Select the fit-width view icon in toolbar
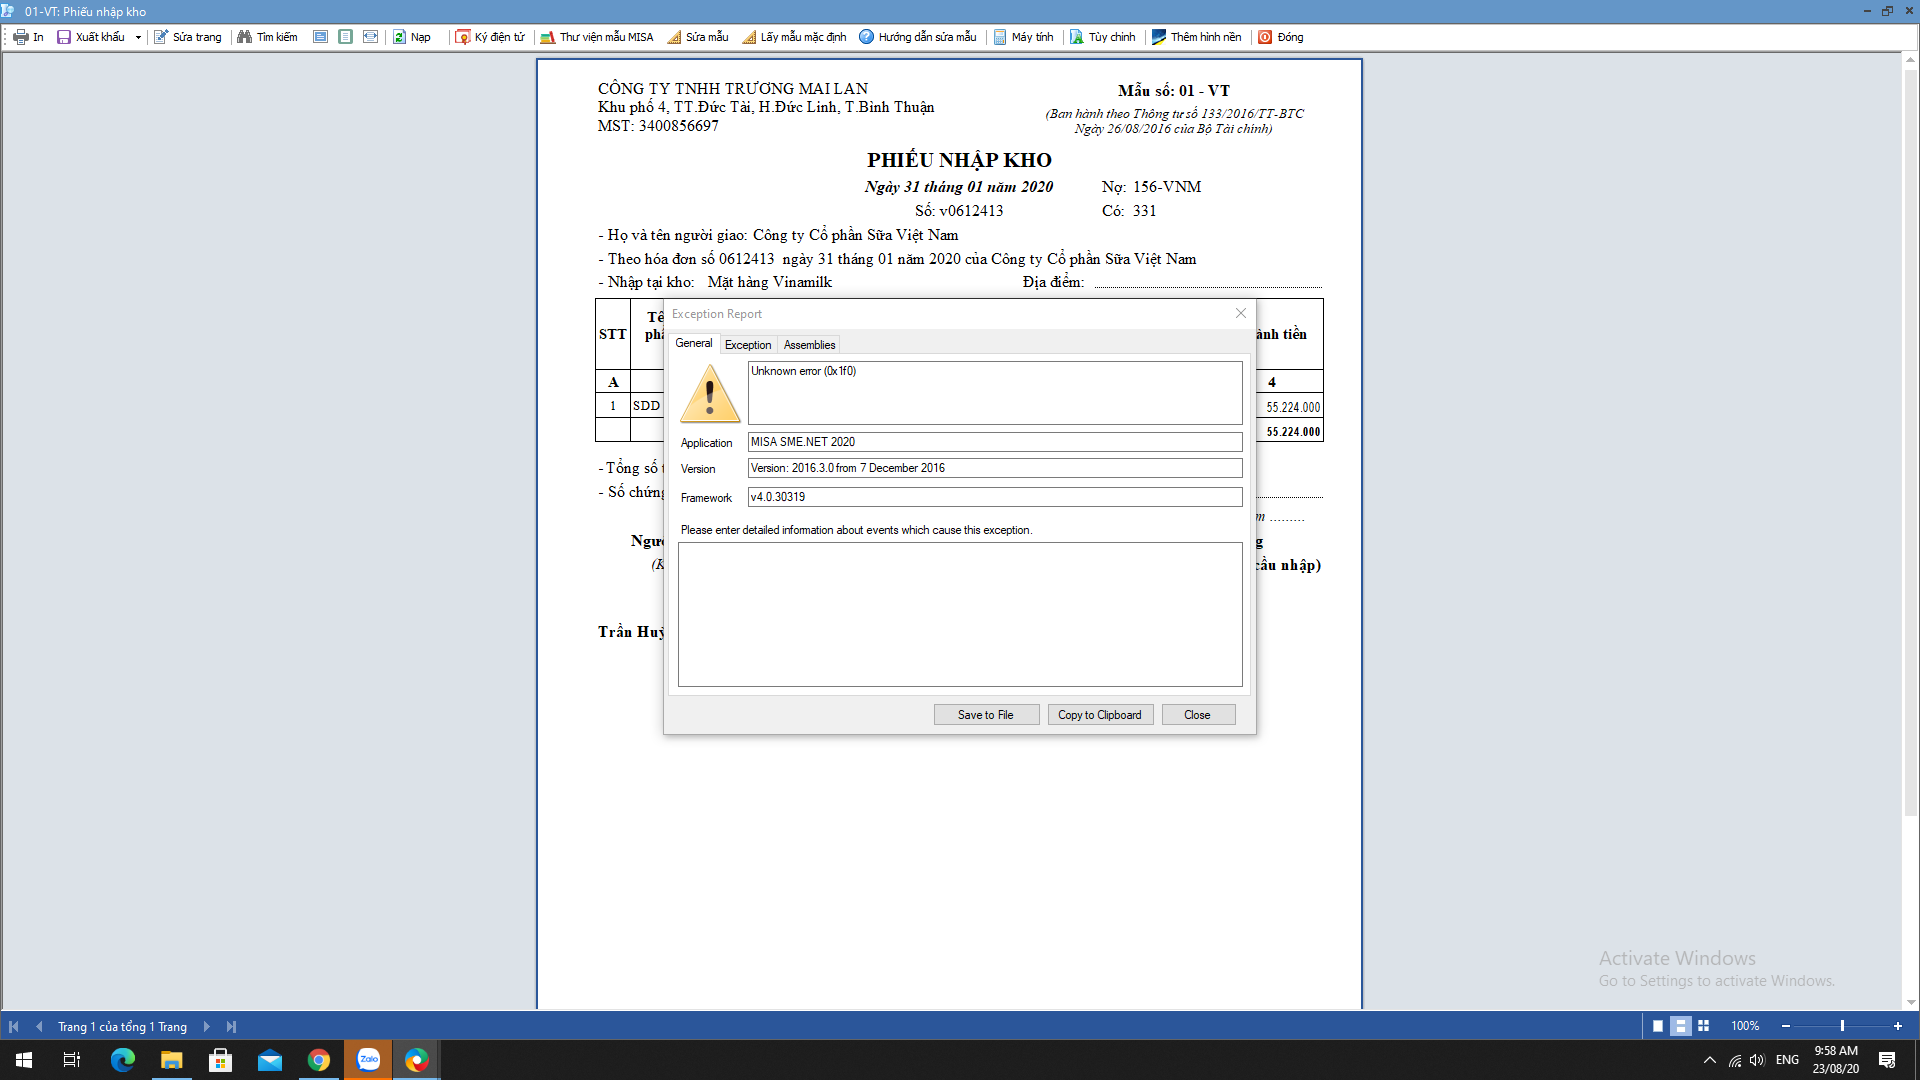 (x=370, y=37)
